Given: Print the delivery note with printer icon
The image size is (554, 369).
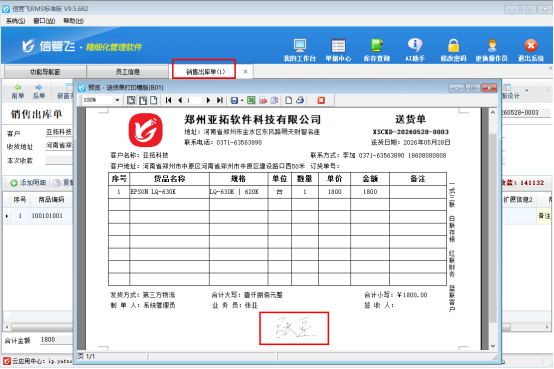Looking at the screenshot, I should click(x=300, y=100).
